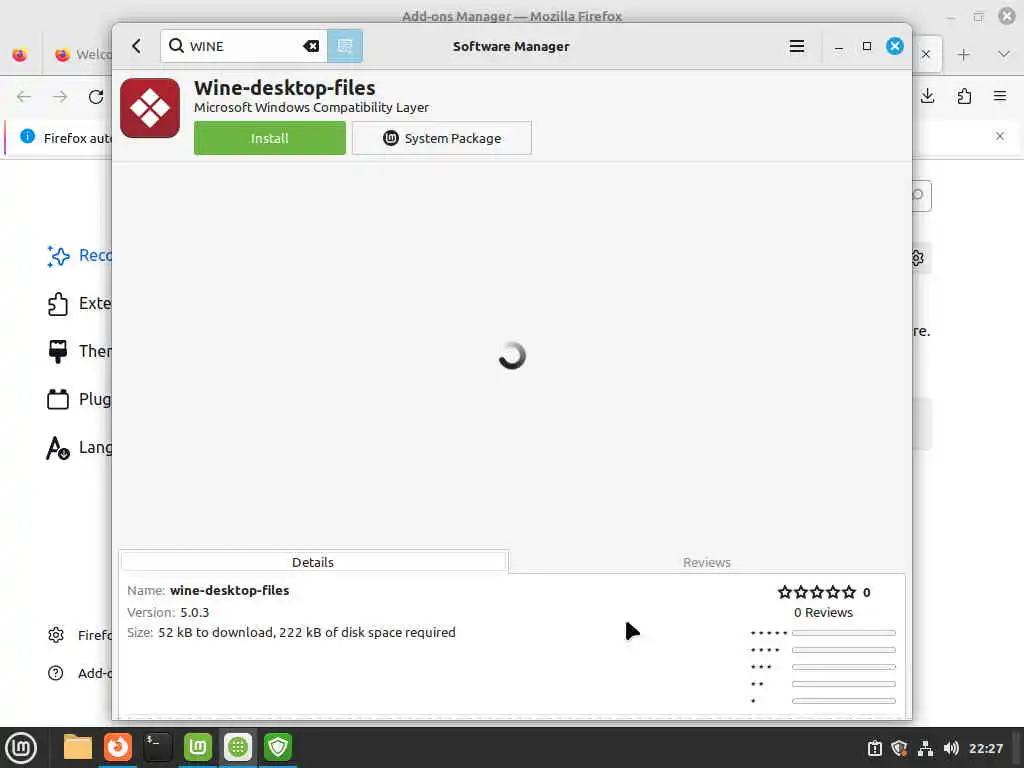Click the System Package button

point(441,138)
